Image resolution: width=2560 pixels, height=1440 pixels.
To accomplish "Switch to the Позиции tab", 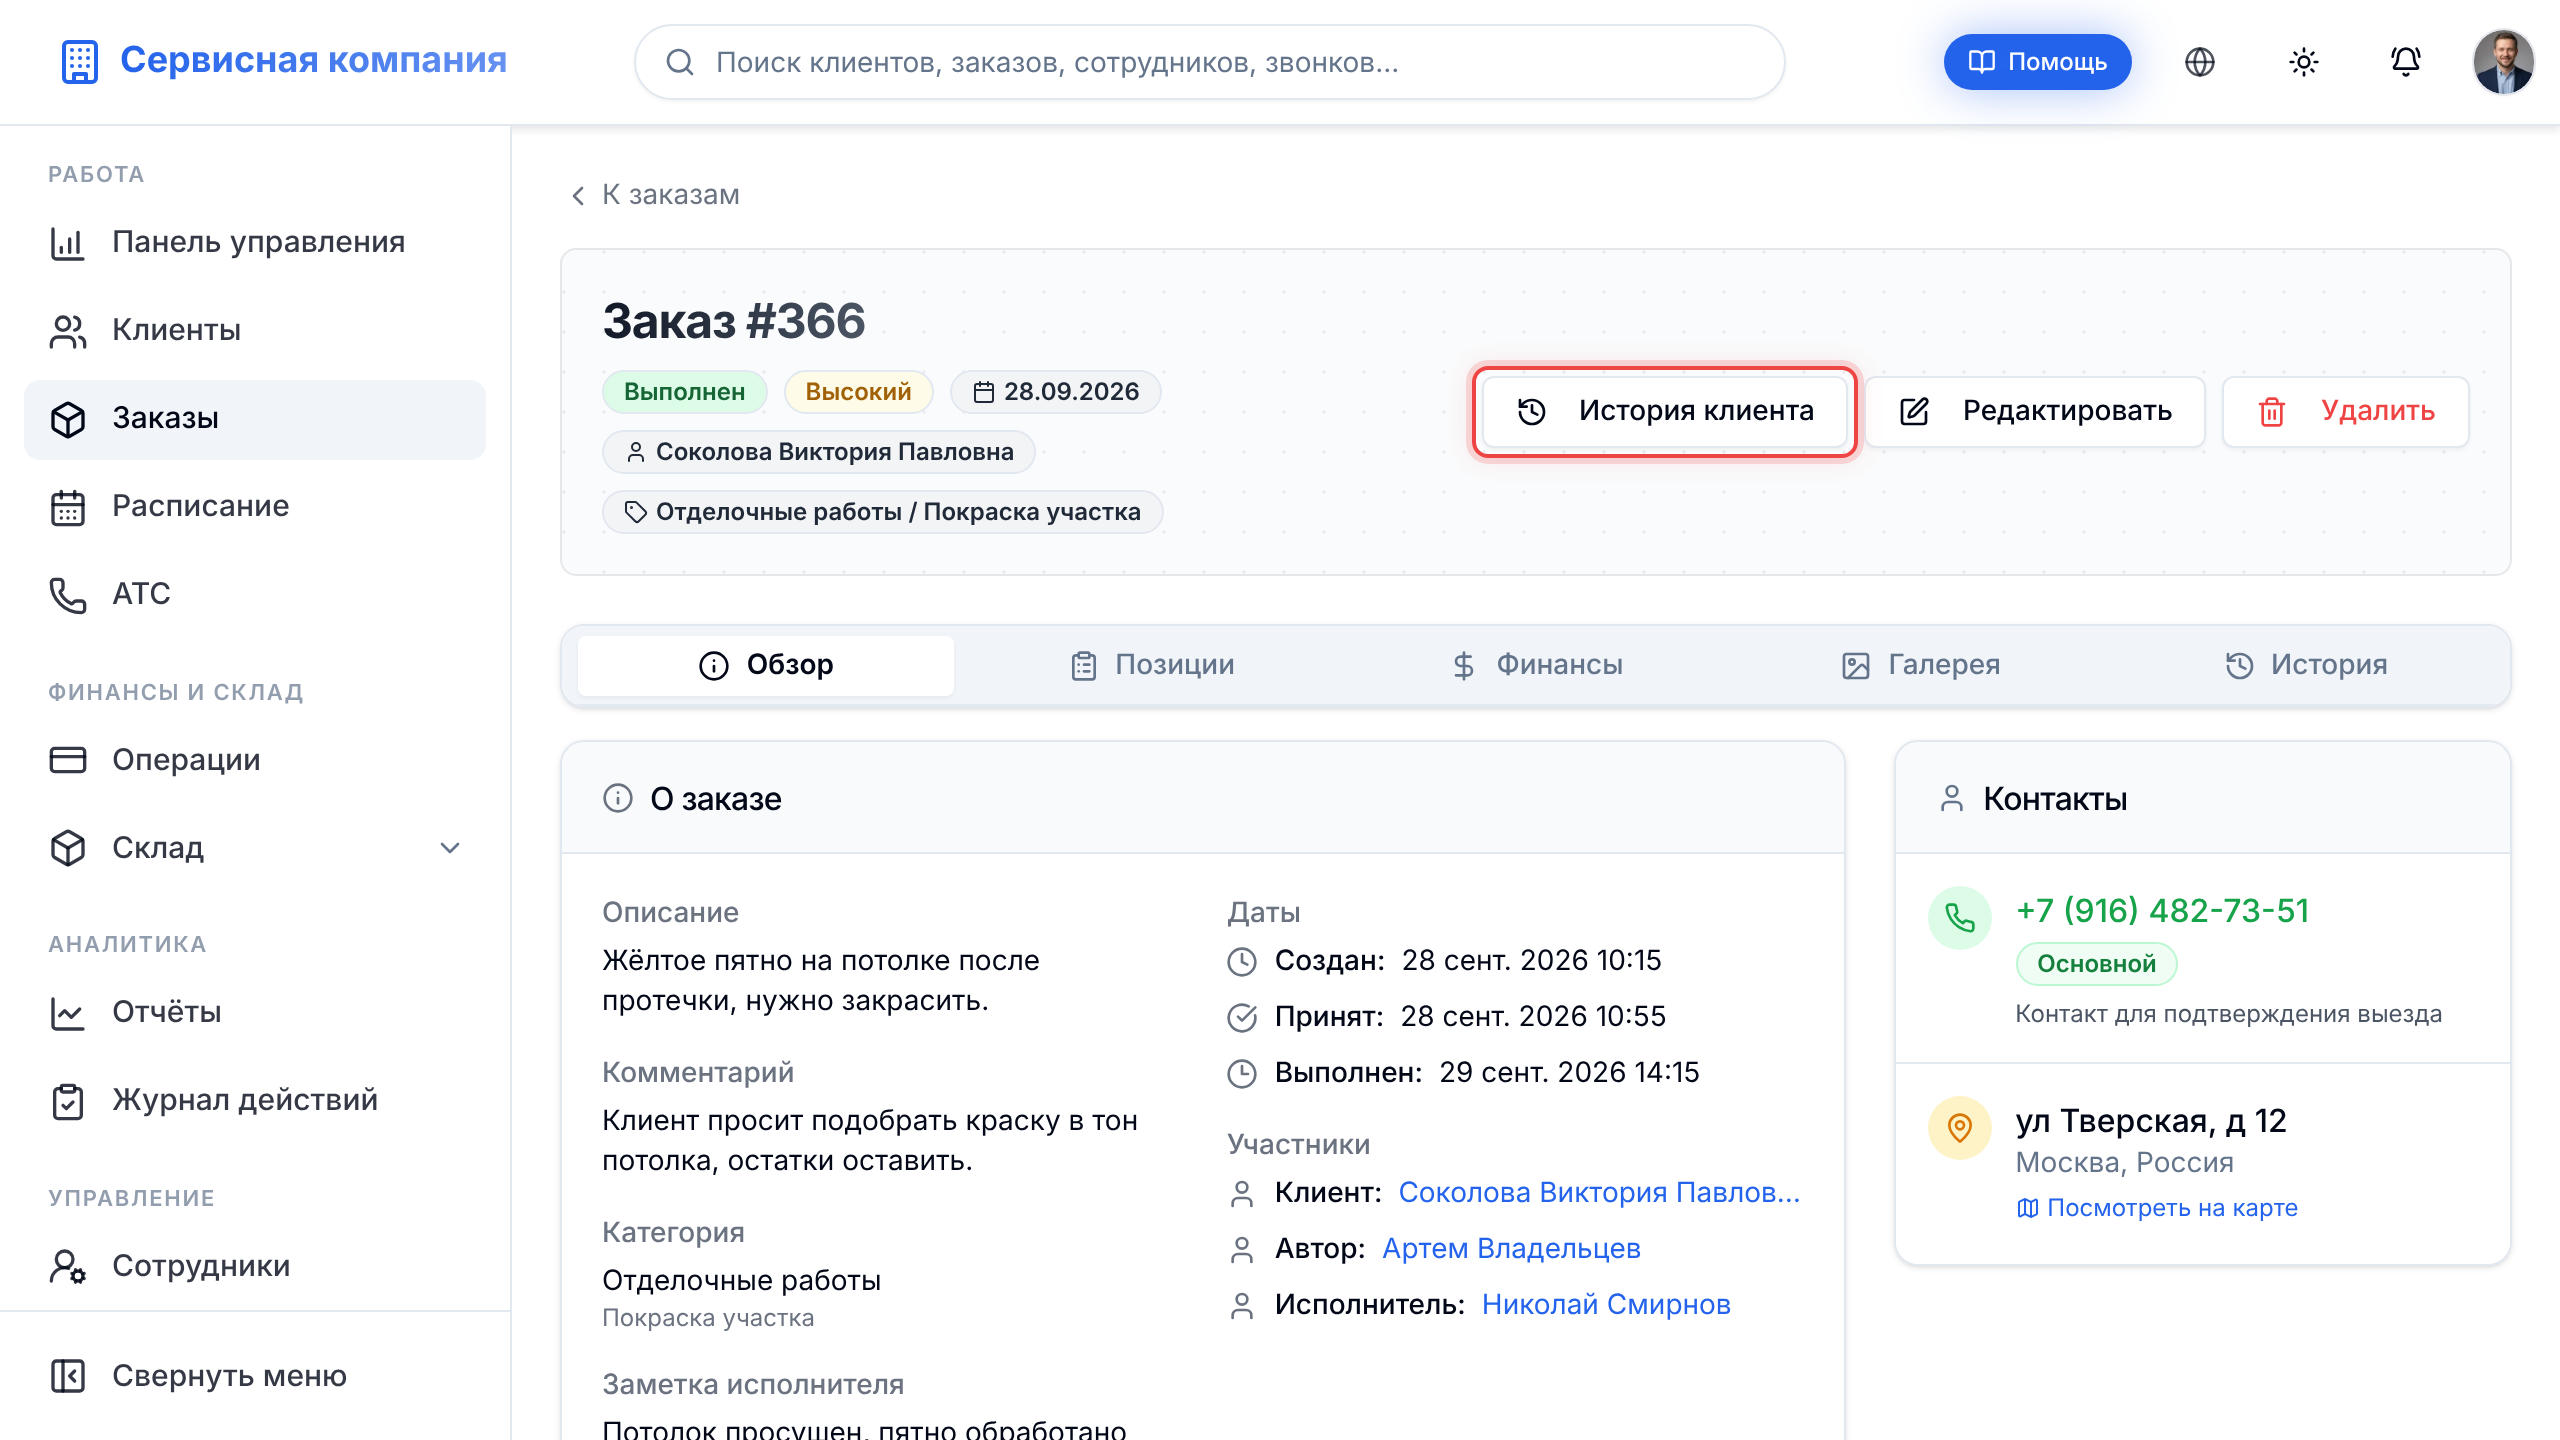I will click(x=1151, y=665).
